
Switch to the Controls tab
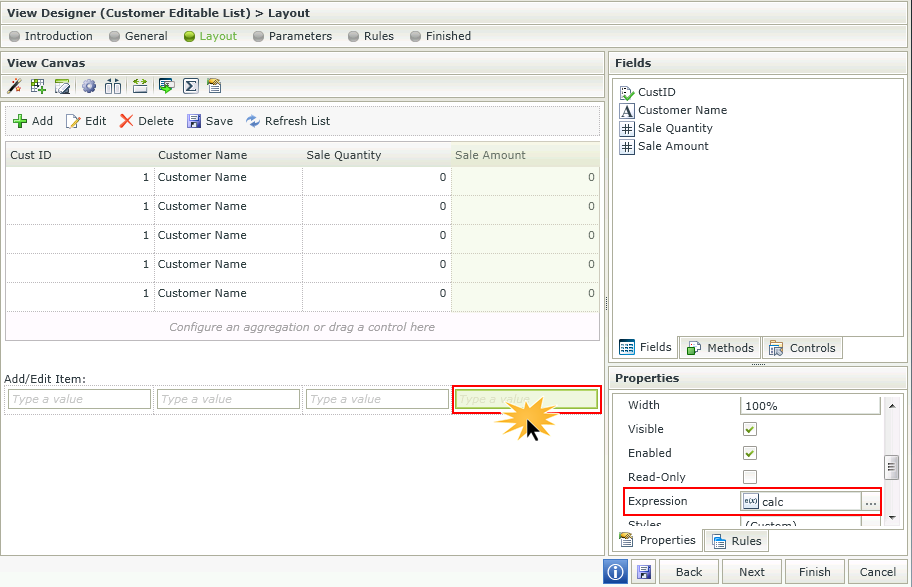[x=802, y=348]
